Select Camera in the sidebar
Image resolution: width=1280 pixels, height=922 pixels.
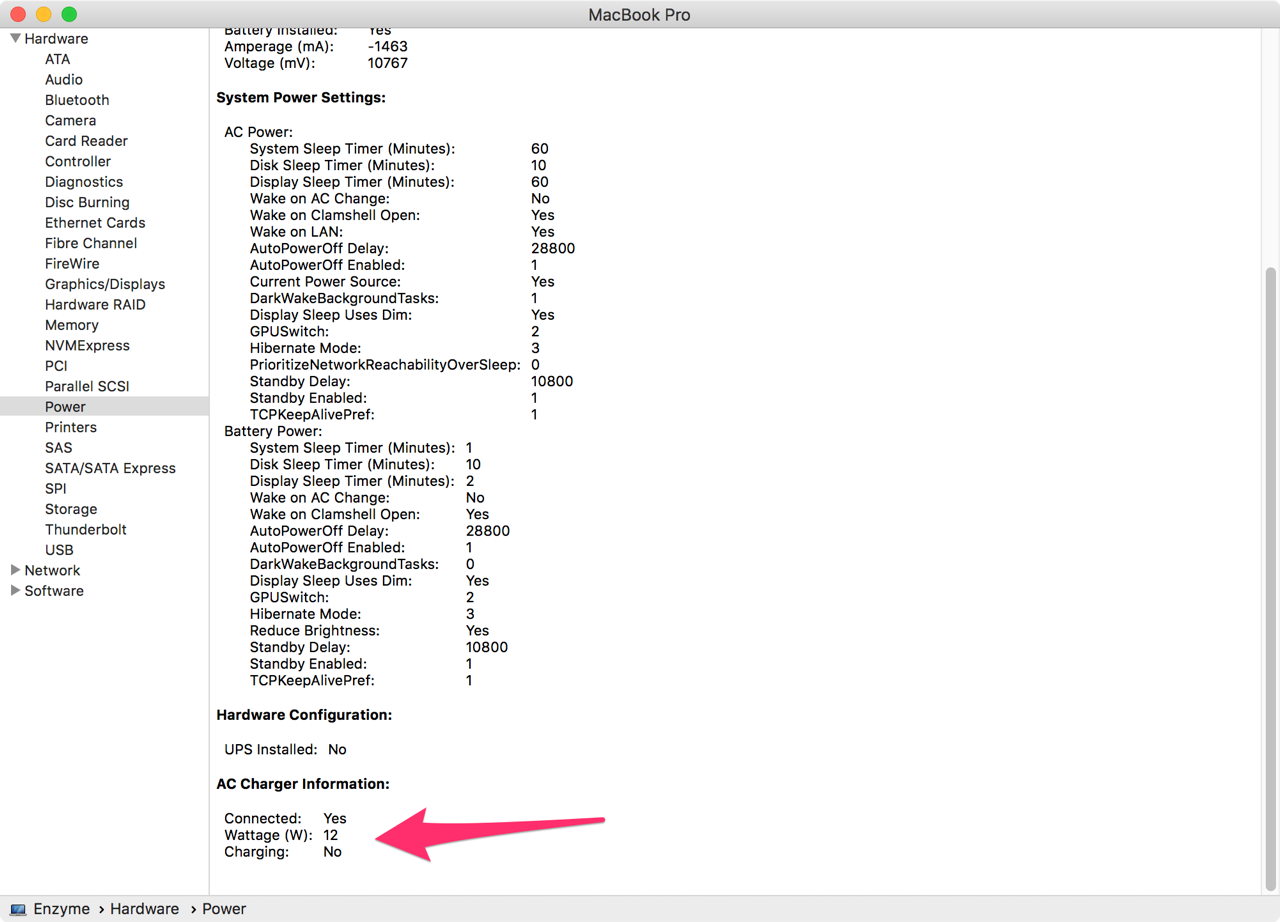(70, 120)
